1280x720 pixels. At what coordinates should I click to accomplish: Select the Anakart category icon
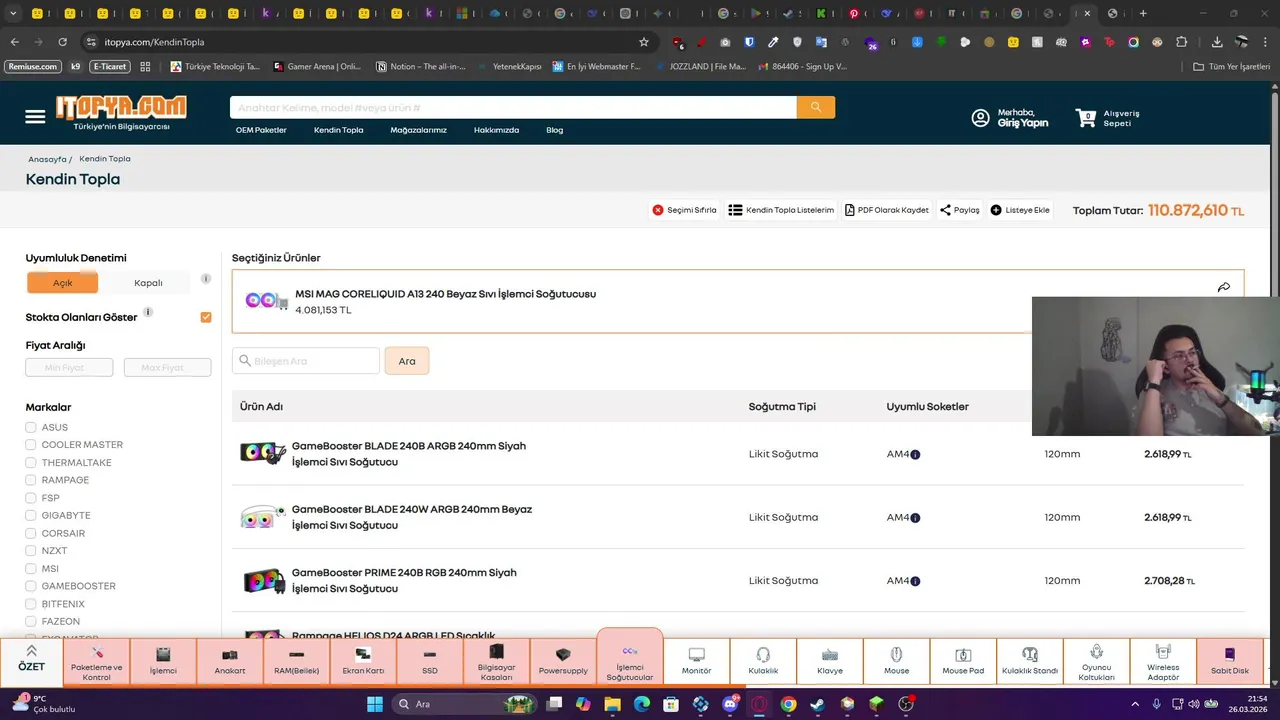tap(230, 661)
